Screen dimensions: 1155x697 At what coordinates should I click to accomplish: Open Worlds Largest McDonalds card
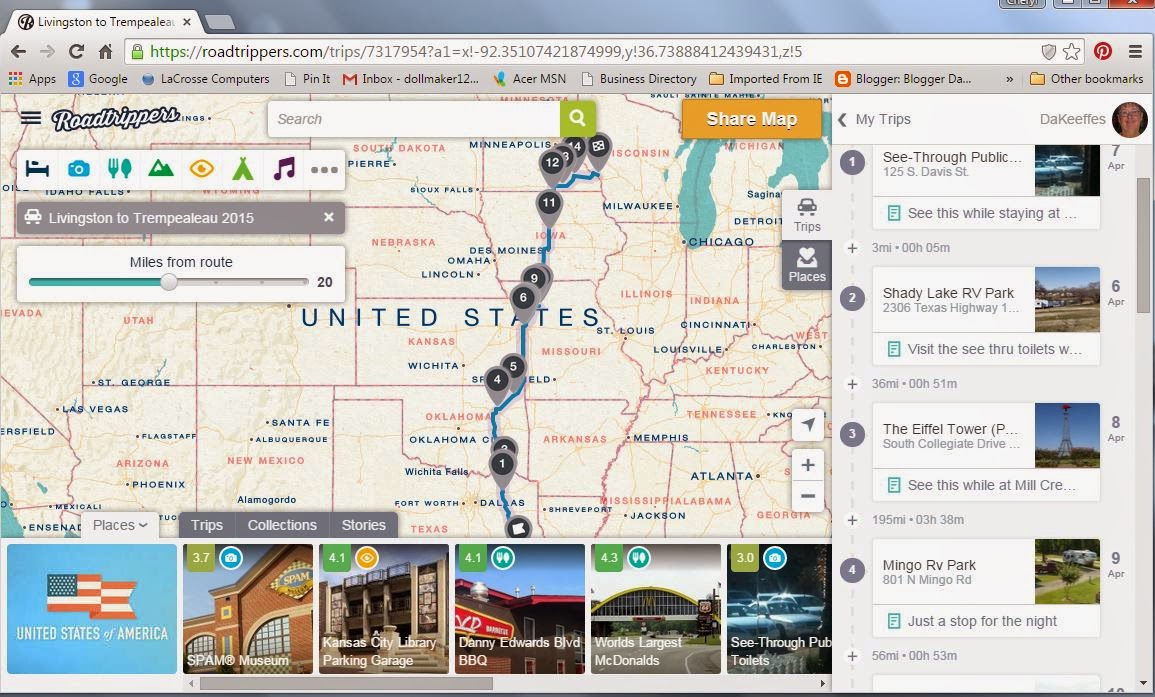[656, 609]
